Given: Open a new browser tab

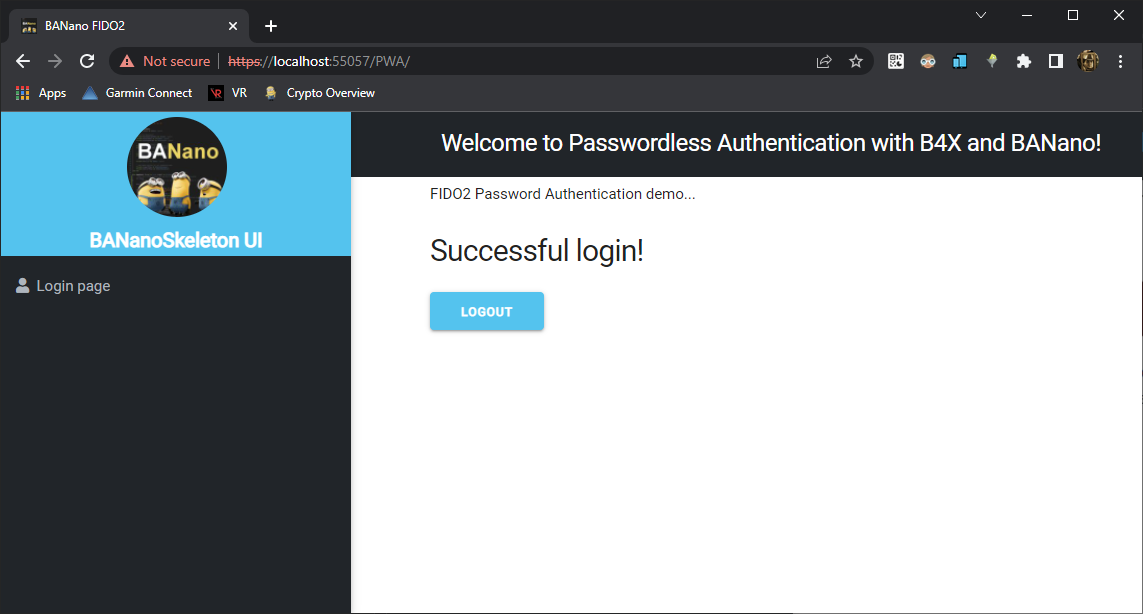Looking at the screenshot, I should click(271, 26).
